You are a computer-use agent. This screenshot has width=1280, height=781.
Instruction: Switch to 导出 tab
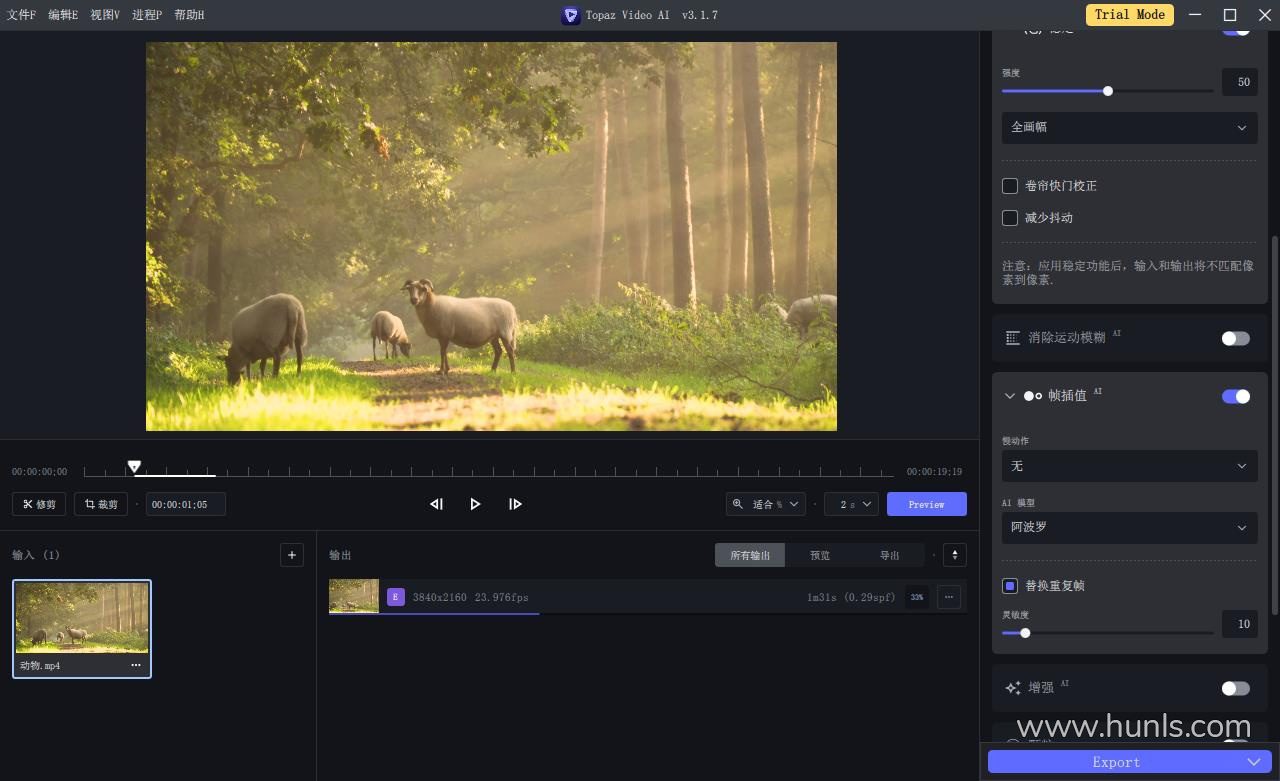[x=890, y=555]
